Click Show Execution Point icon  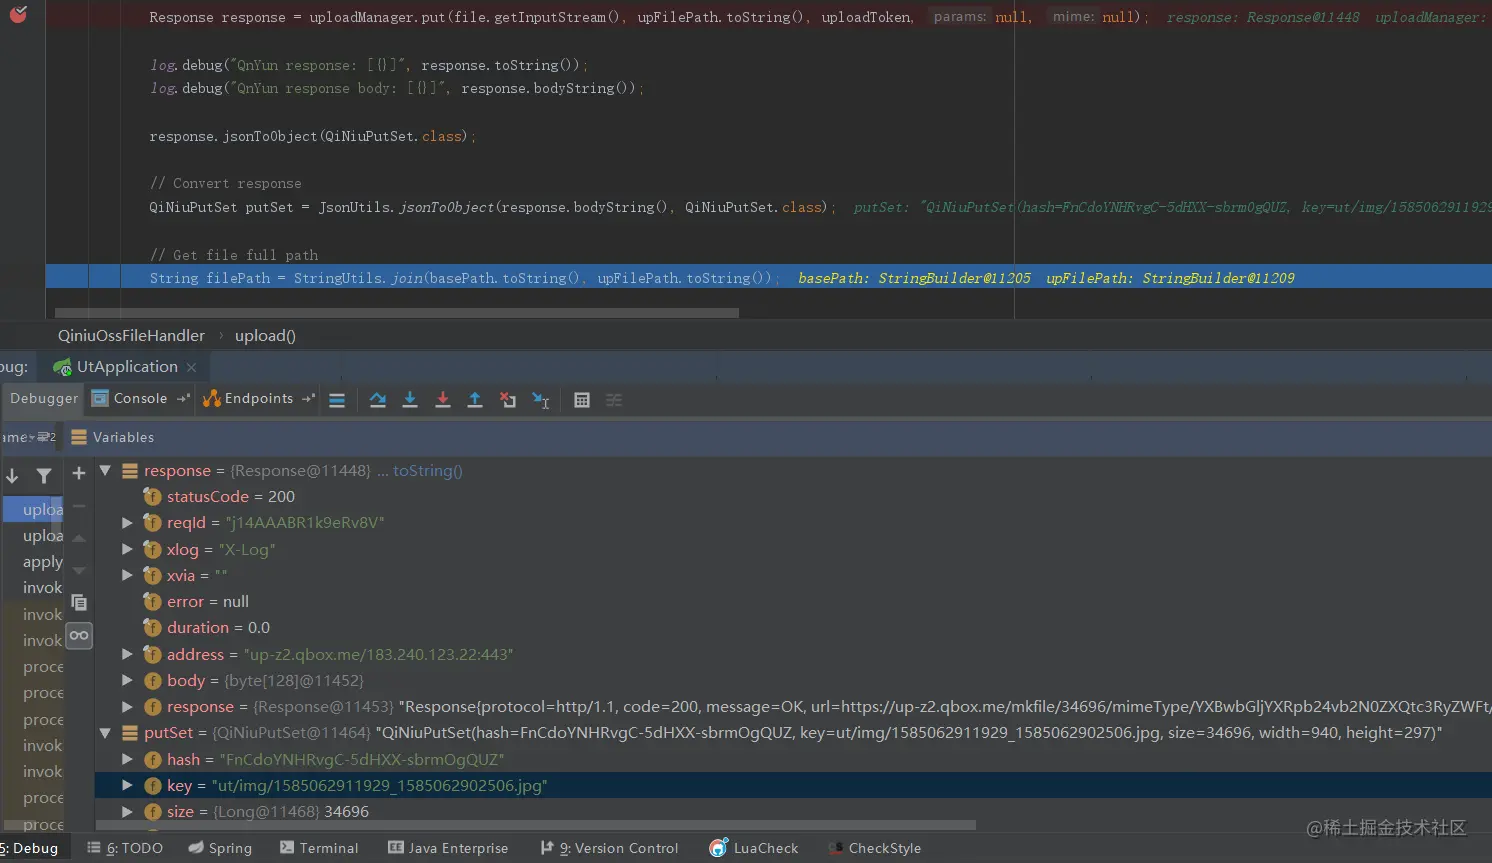coord(337,400)
